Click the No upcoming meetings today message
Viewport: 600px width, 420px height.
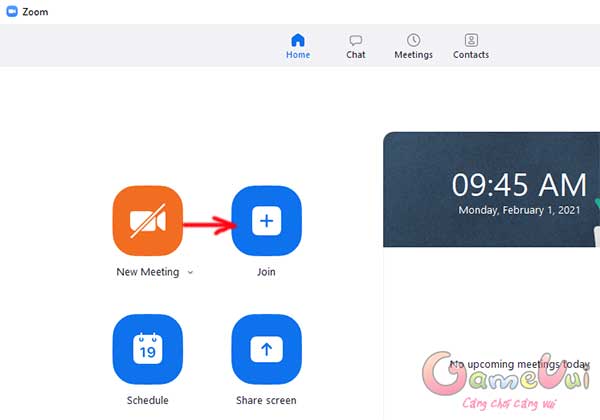point(520,364)
